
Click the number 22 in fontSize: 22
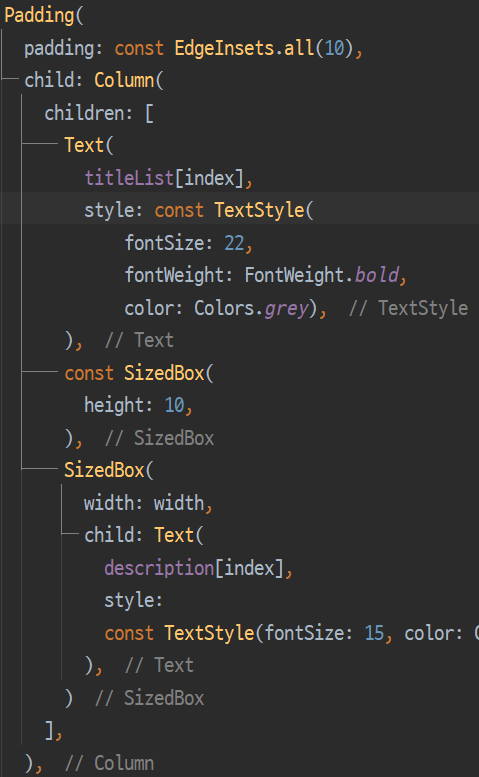pos(234,243)
